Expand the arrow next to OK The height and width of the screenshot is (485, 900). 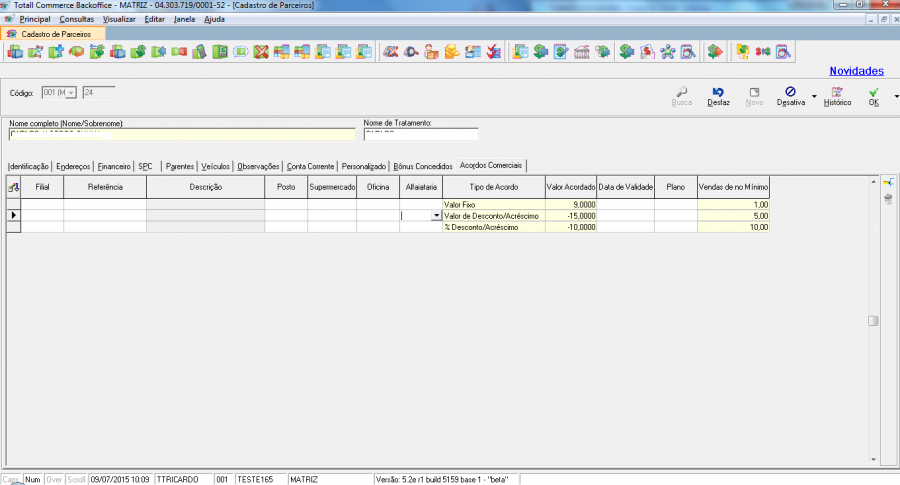click(895, 97)
